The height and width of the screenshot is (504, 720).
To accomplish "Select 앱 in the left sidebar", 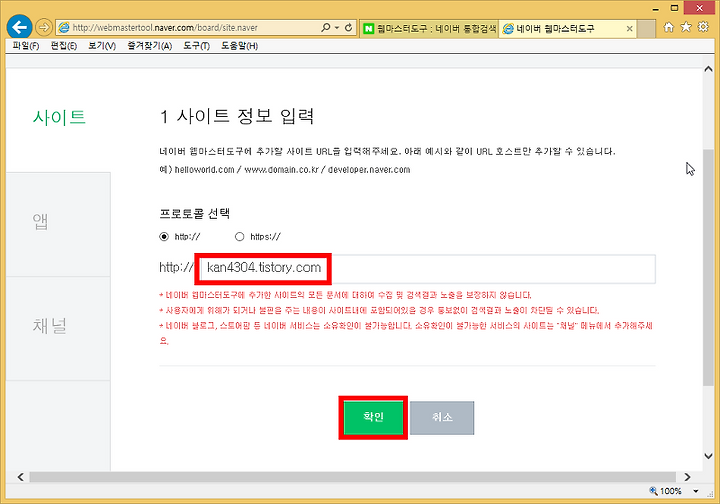I will 40,222.
